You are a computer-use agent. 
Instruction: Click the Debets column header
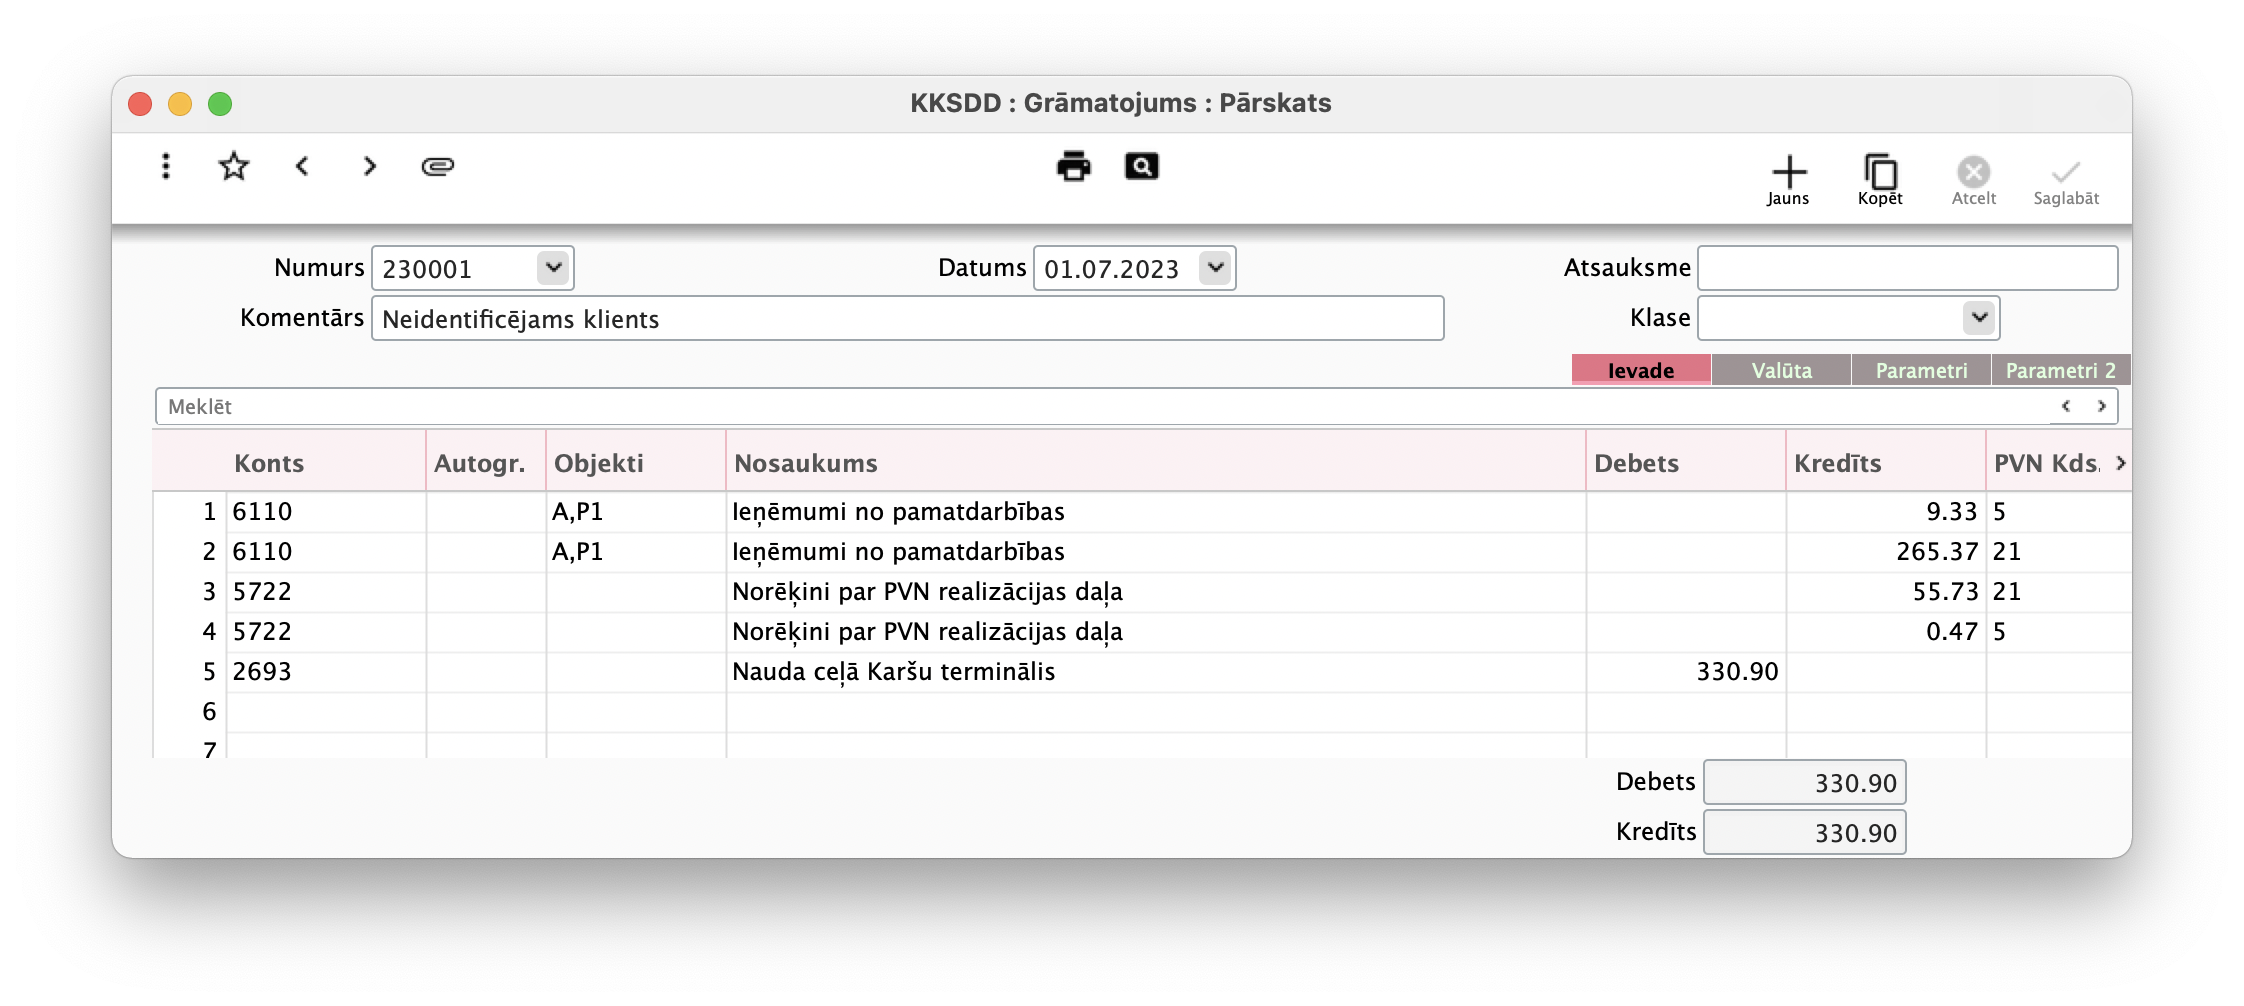(x=1686, y=463)
